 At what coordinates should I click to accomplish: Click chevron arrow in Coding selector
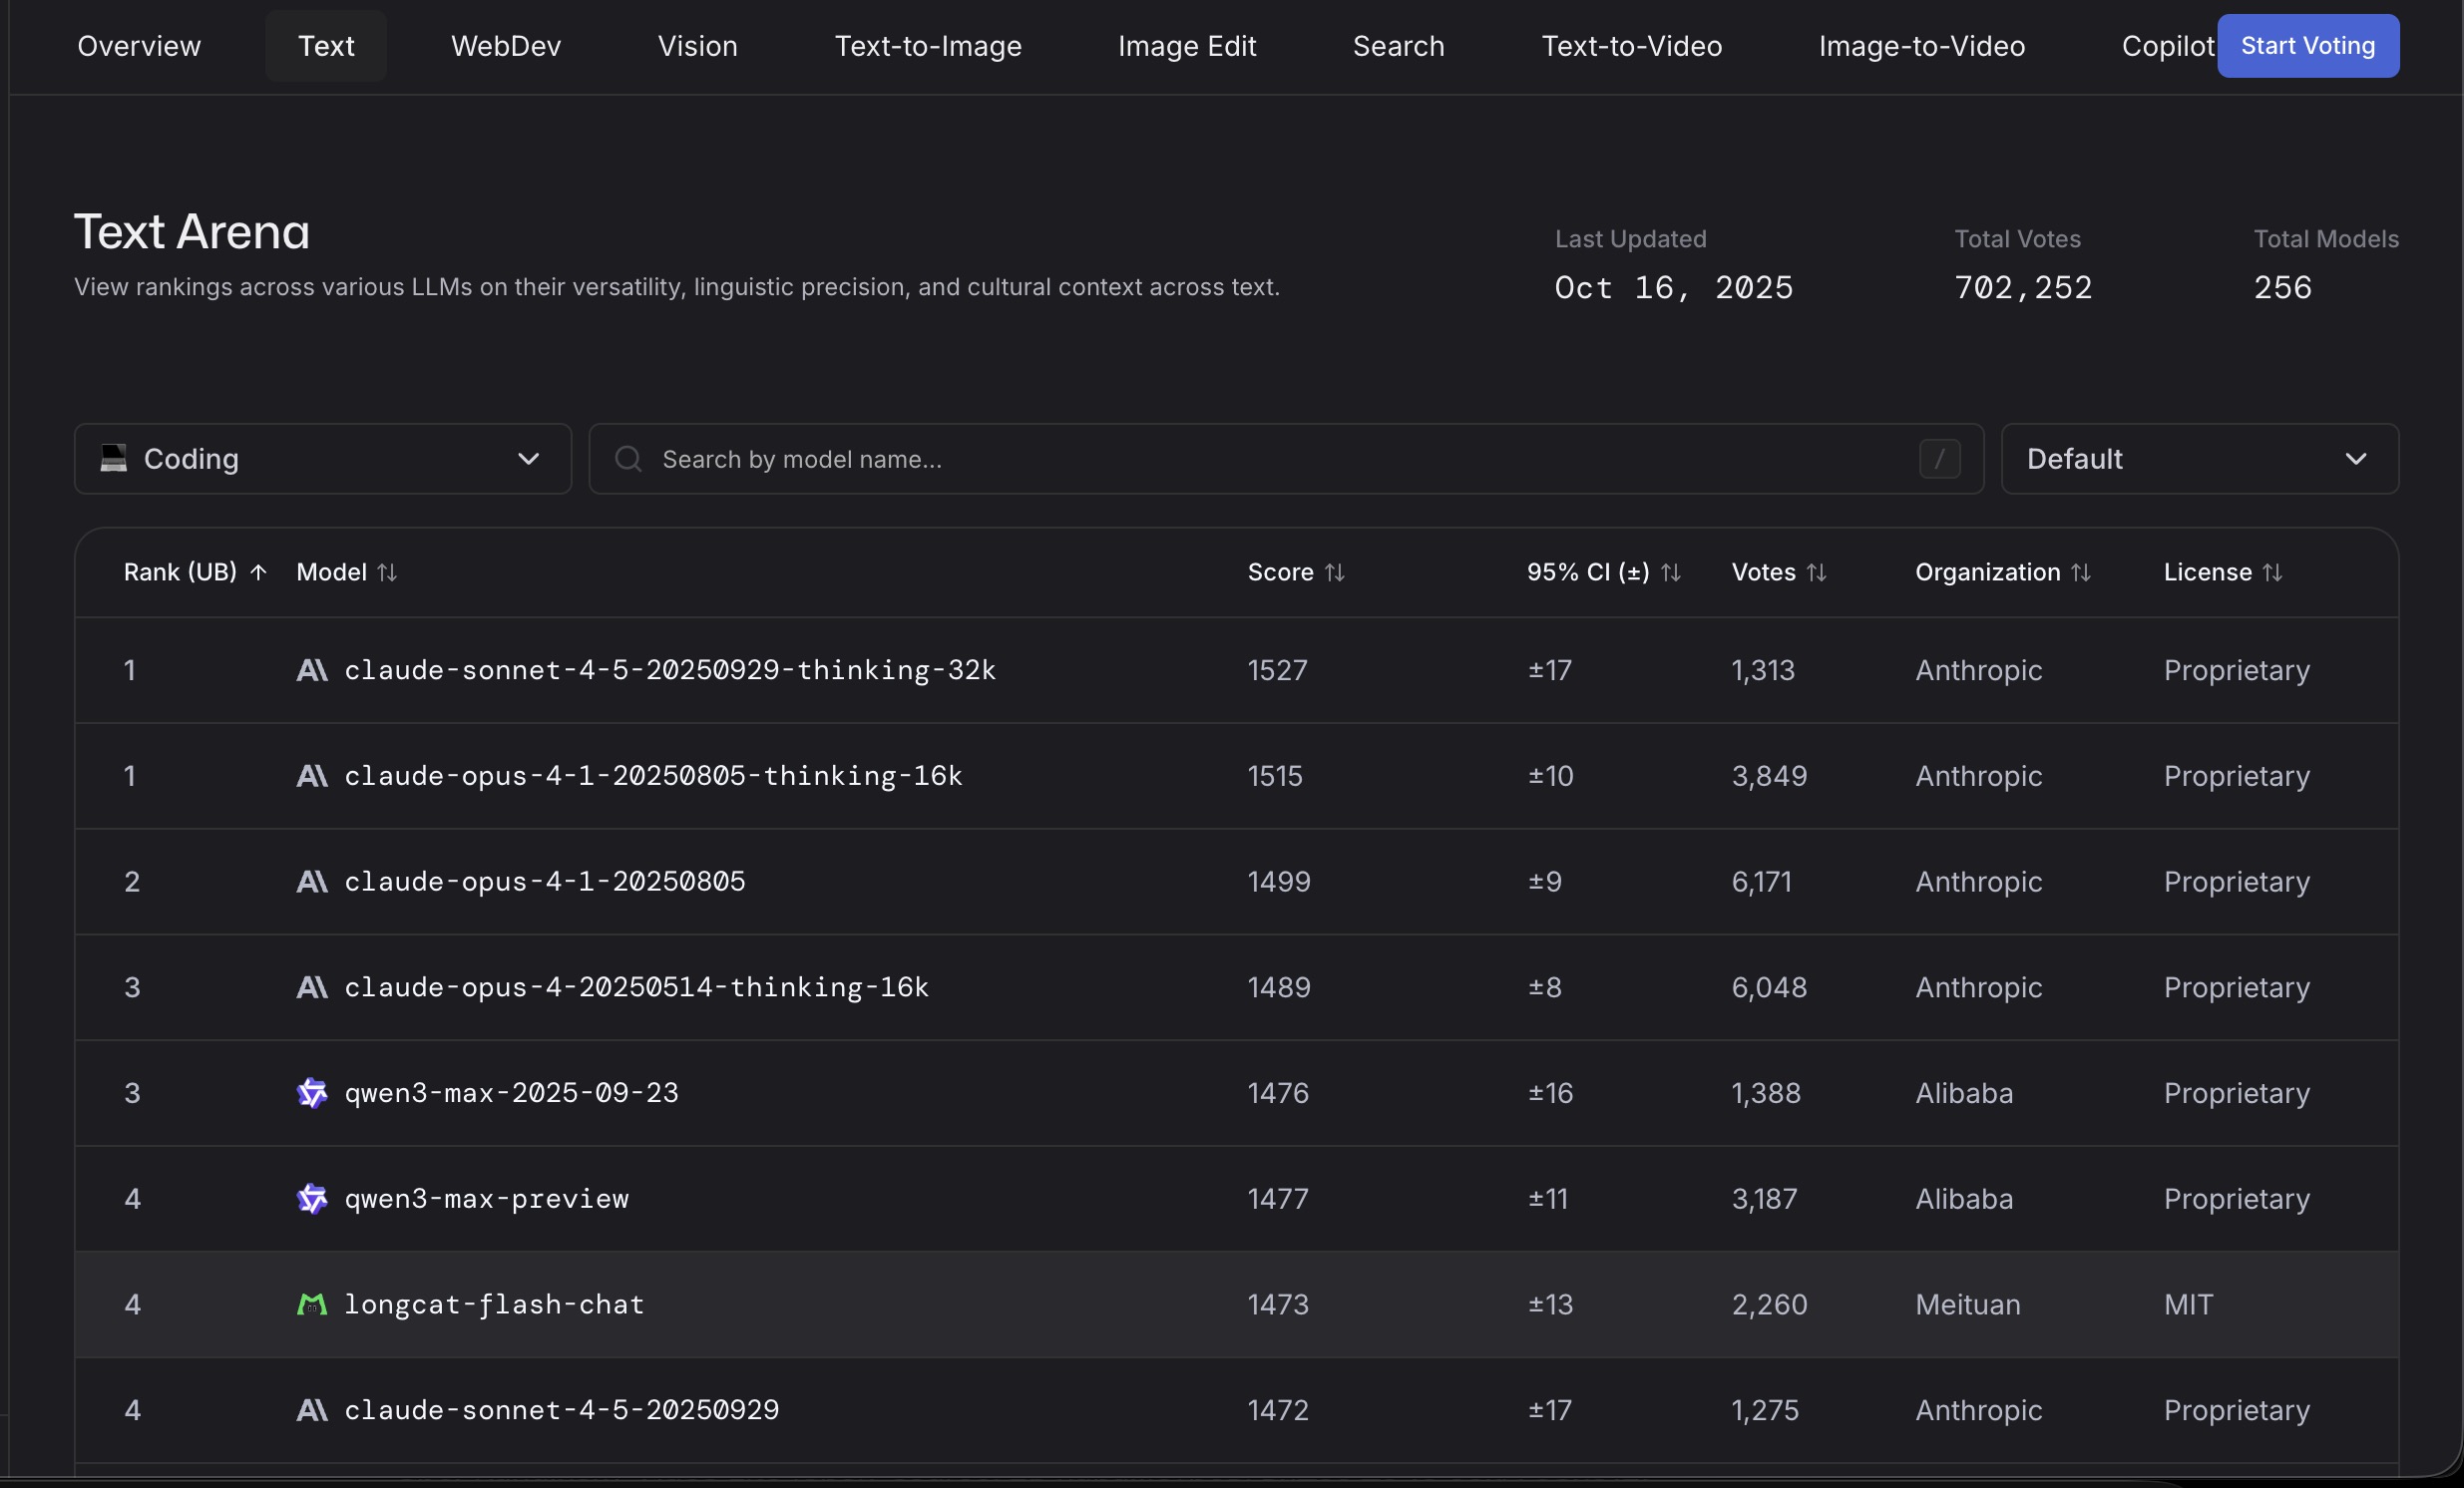click(528, 459)
